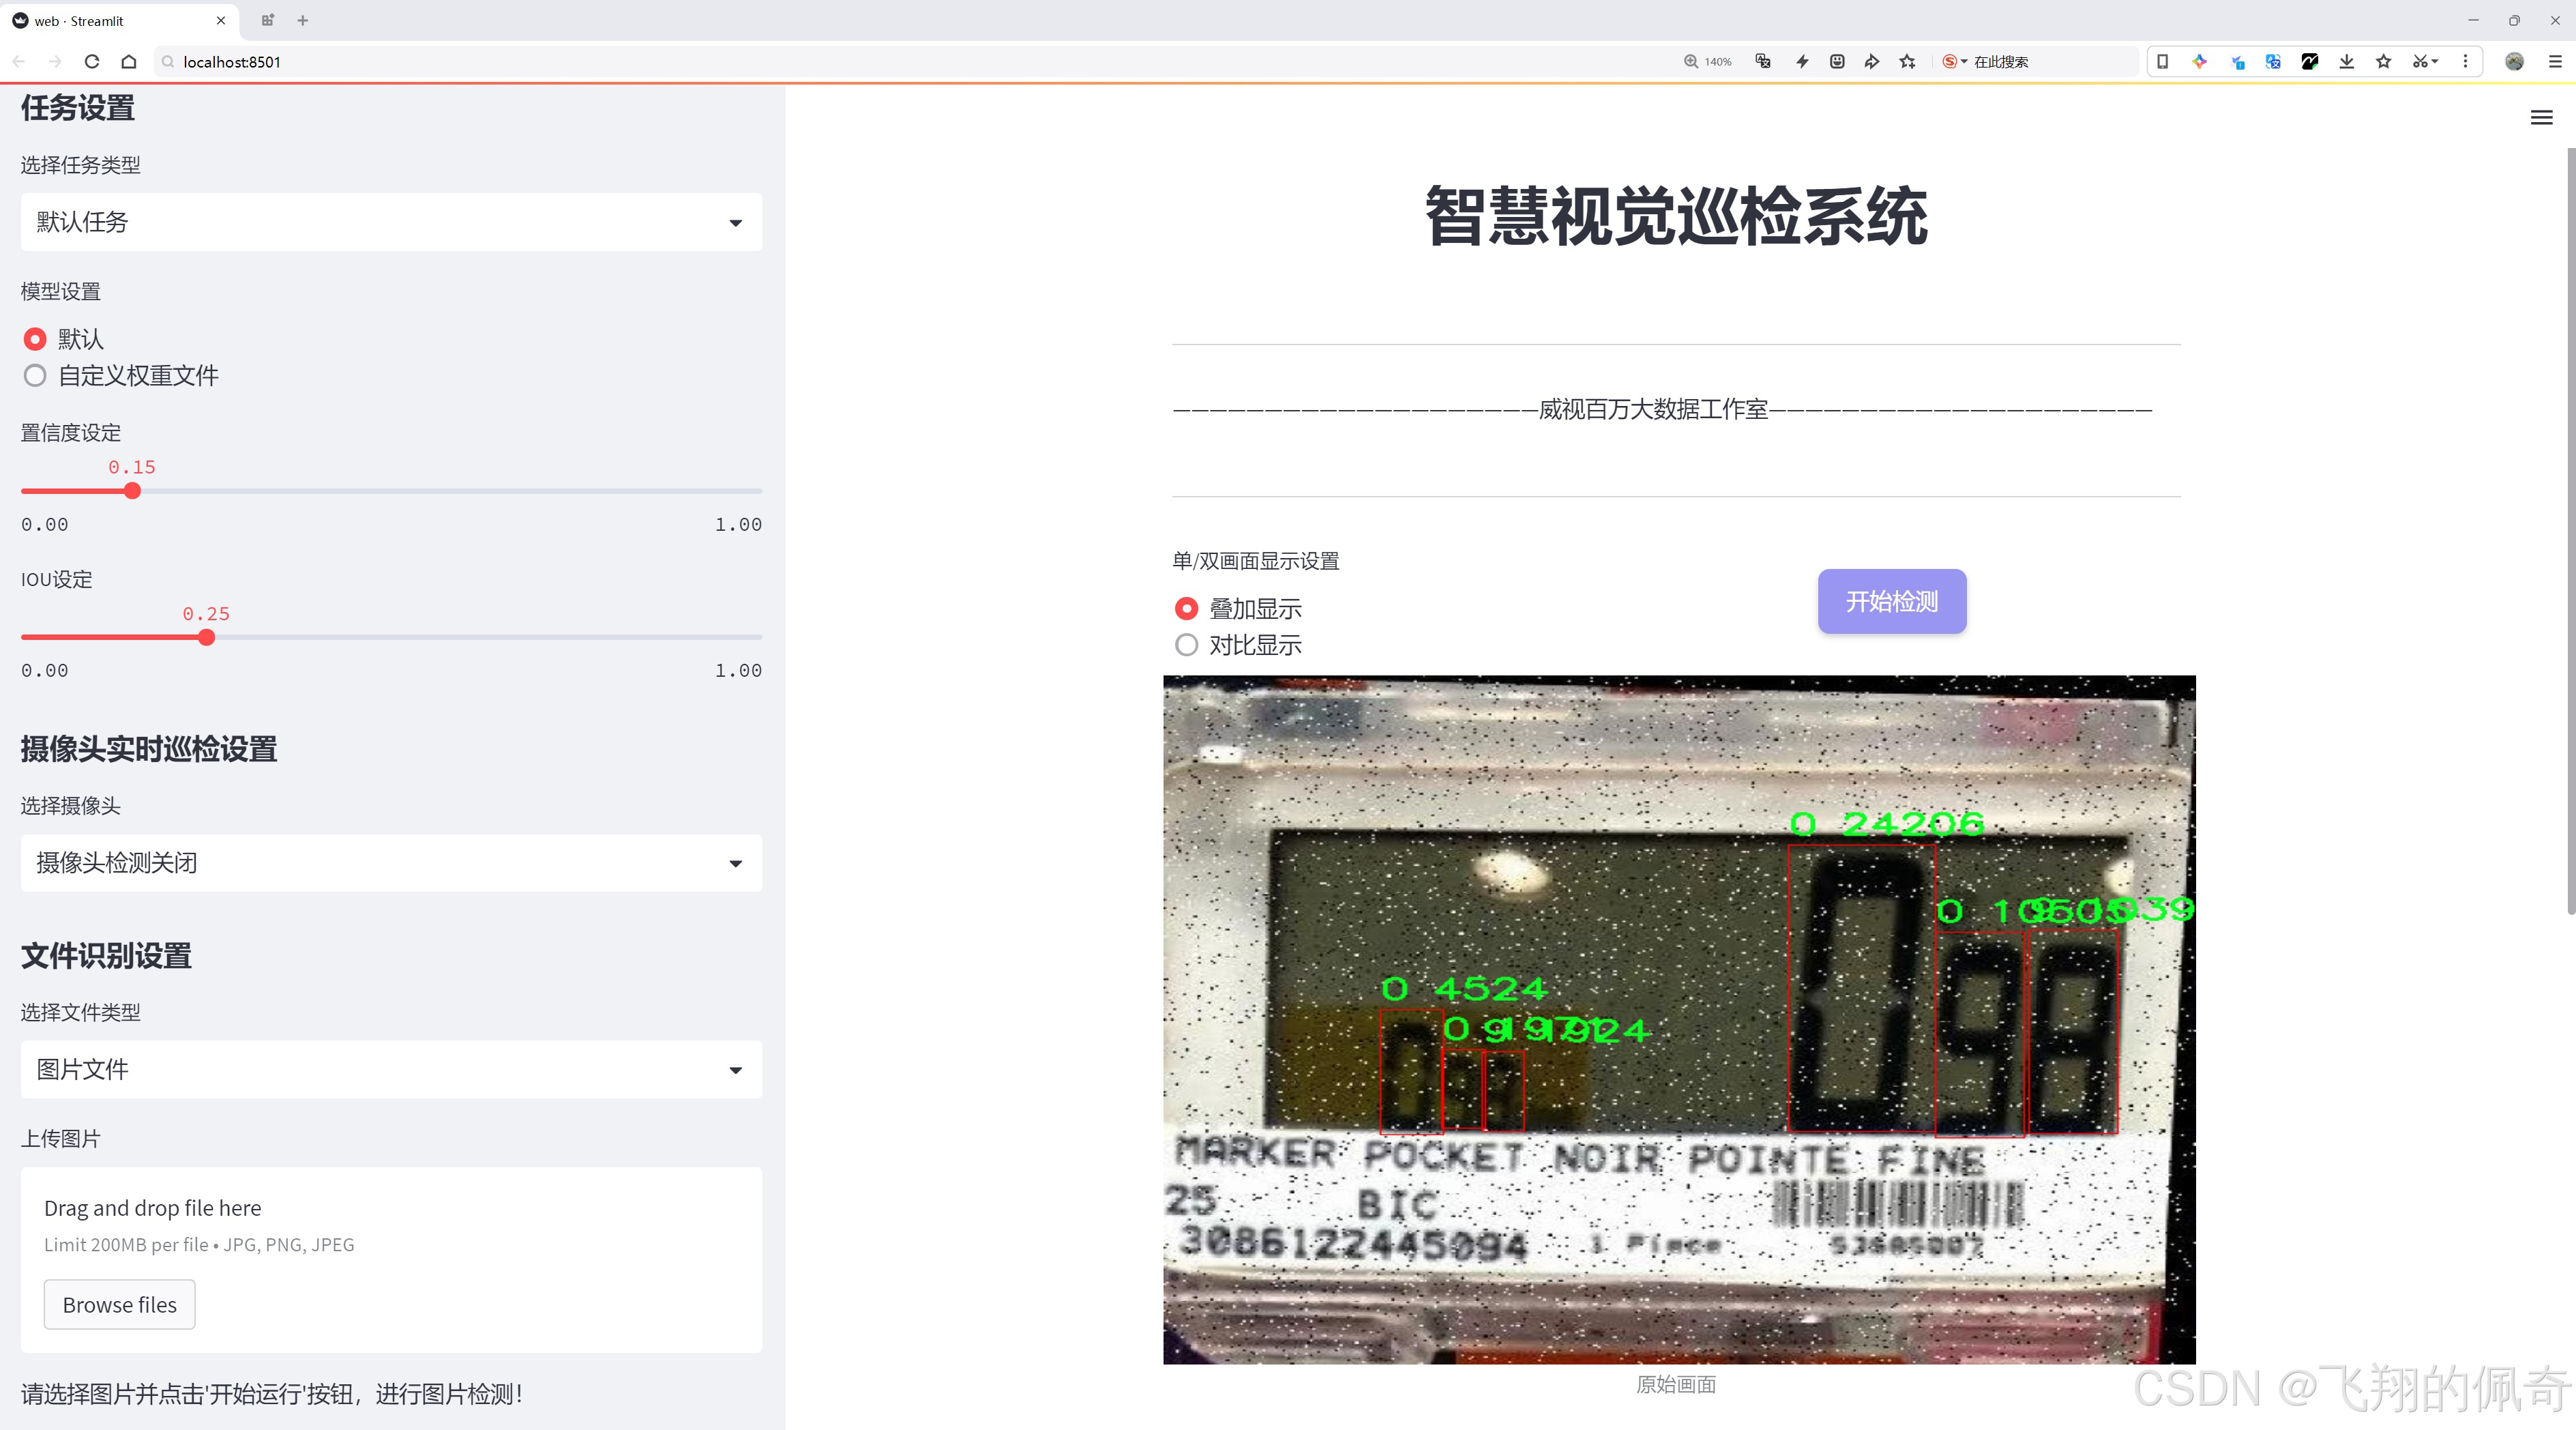Click the Drag and drop file upload area
Screen dimensions: 2576x1430
pos(391,1260)
